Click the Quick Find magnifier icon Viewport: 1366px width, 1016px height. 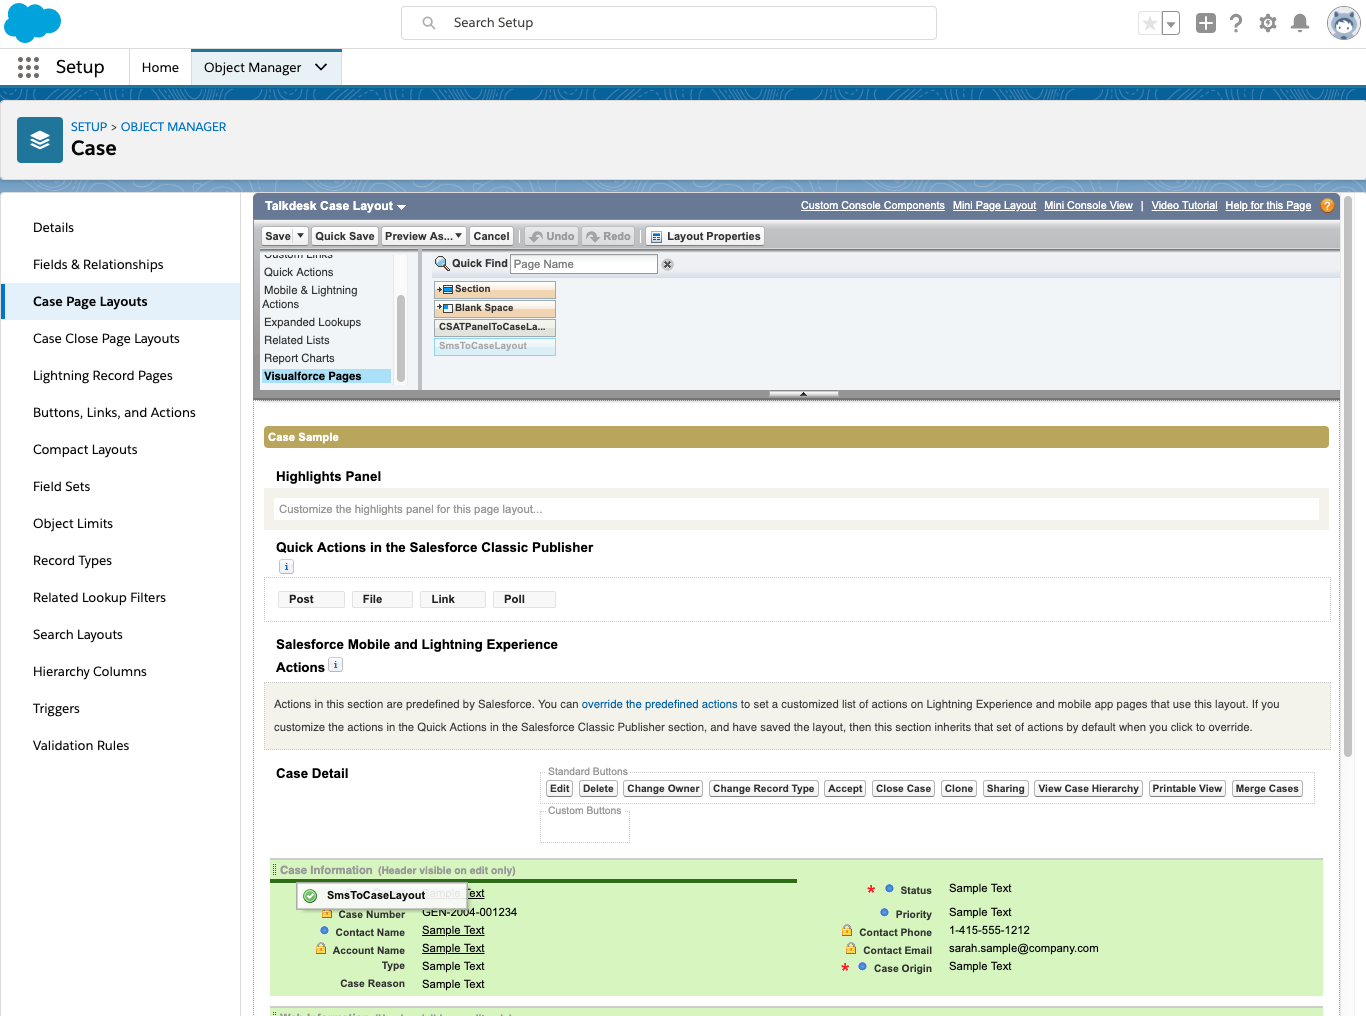(x=442, y=264)
